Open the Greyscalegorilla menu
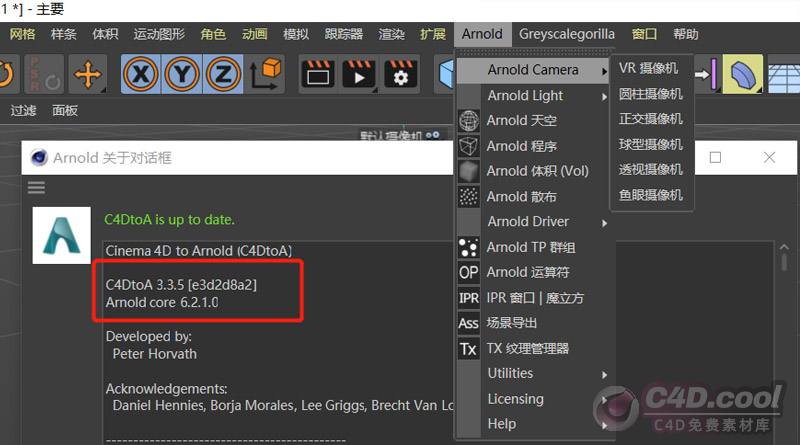This screenshot has height=445, width=800. click(x=567, y=34)
